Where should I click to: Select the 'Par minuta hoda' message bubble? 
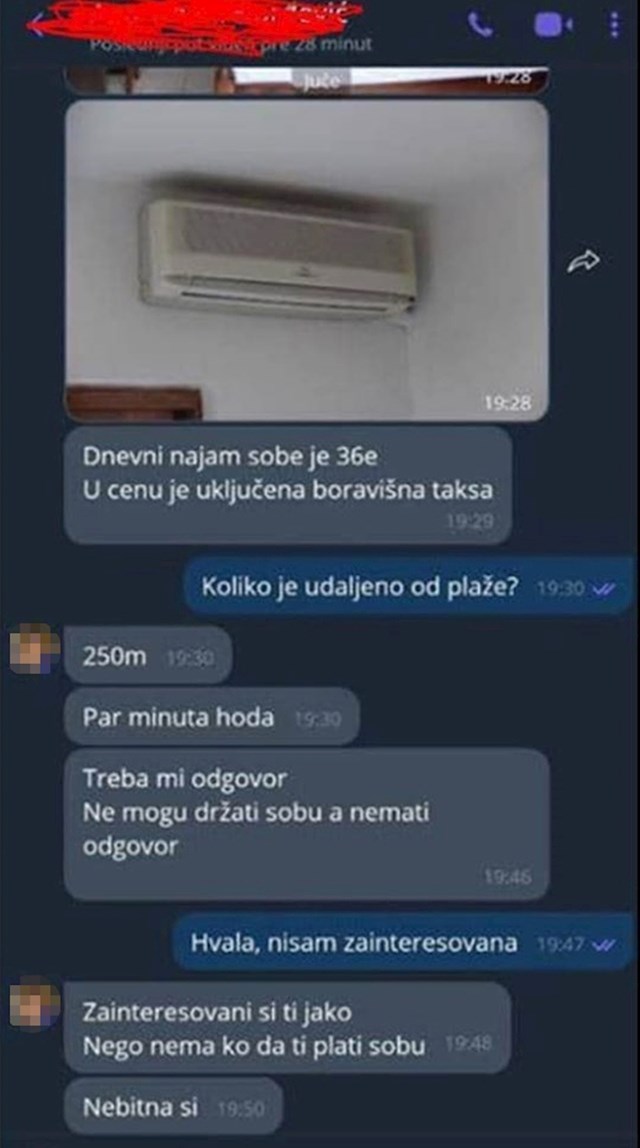click(212, 717)
